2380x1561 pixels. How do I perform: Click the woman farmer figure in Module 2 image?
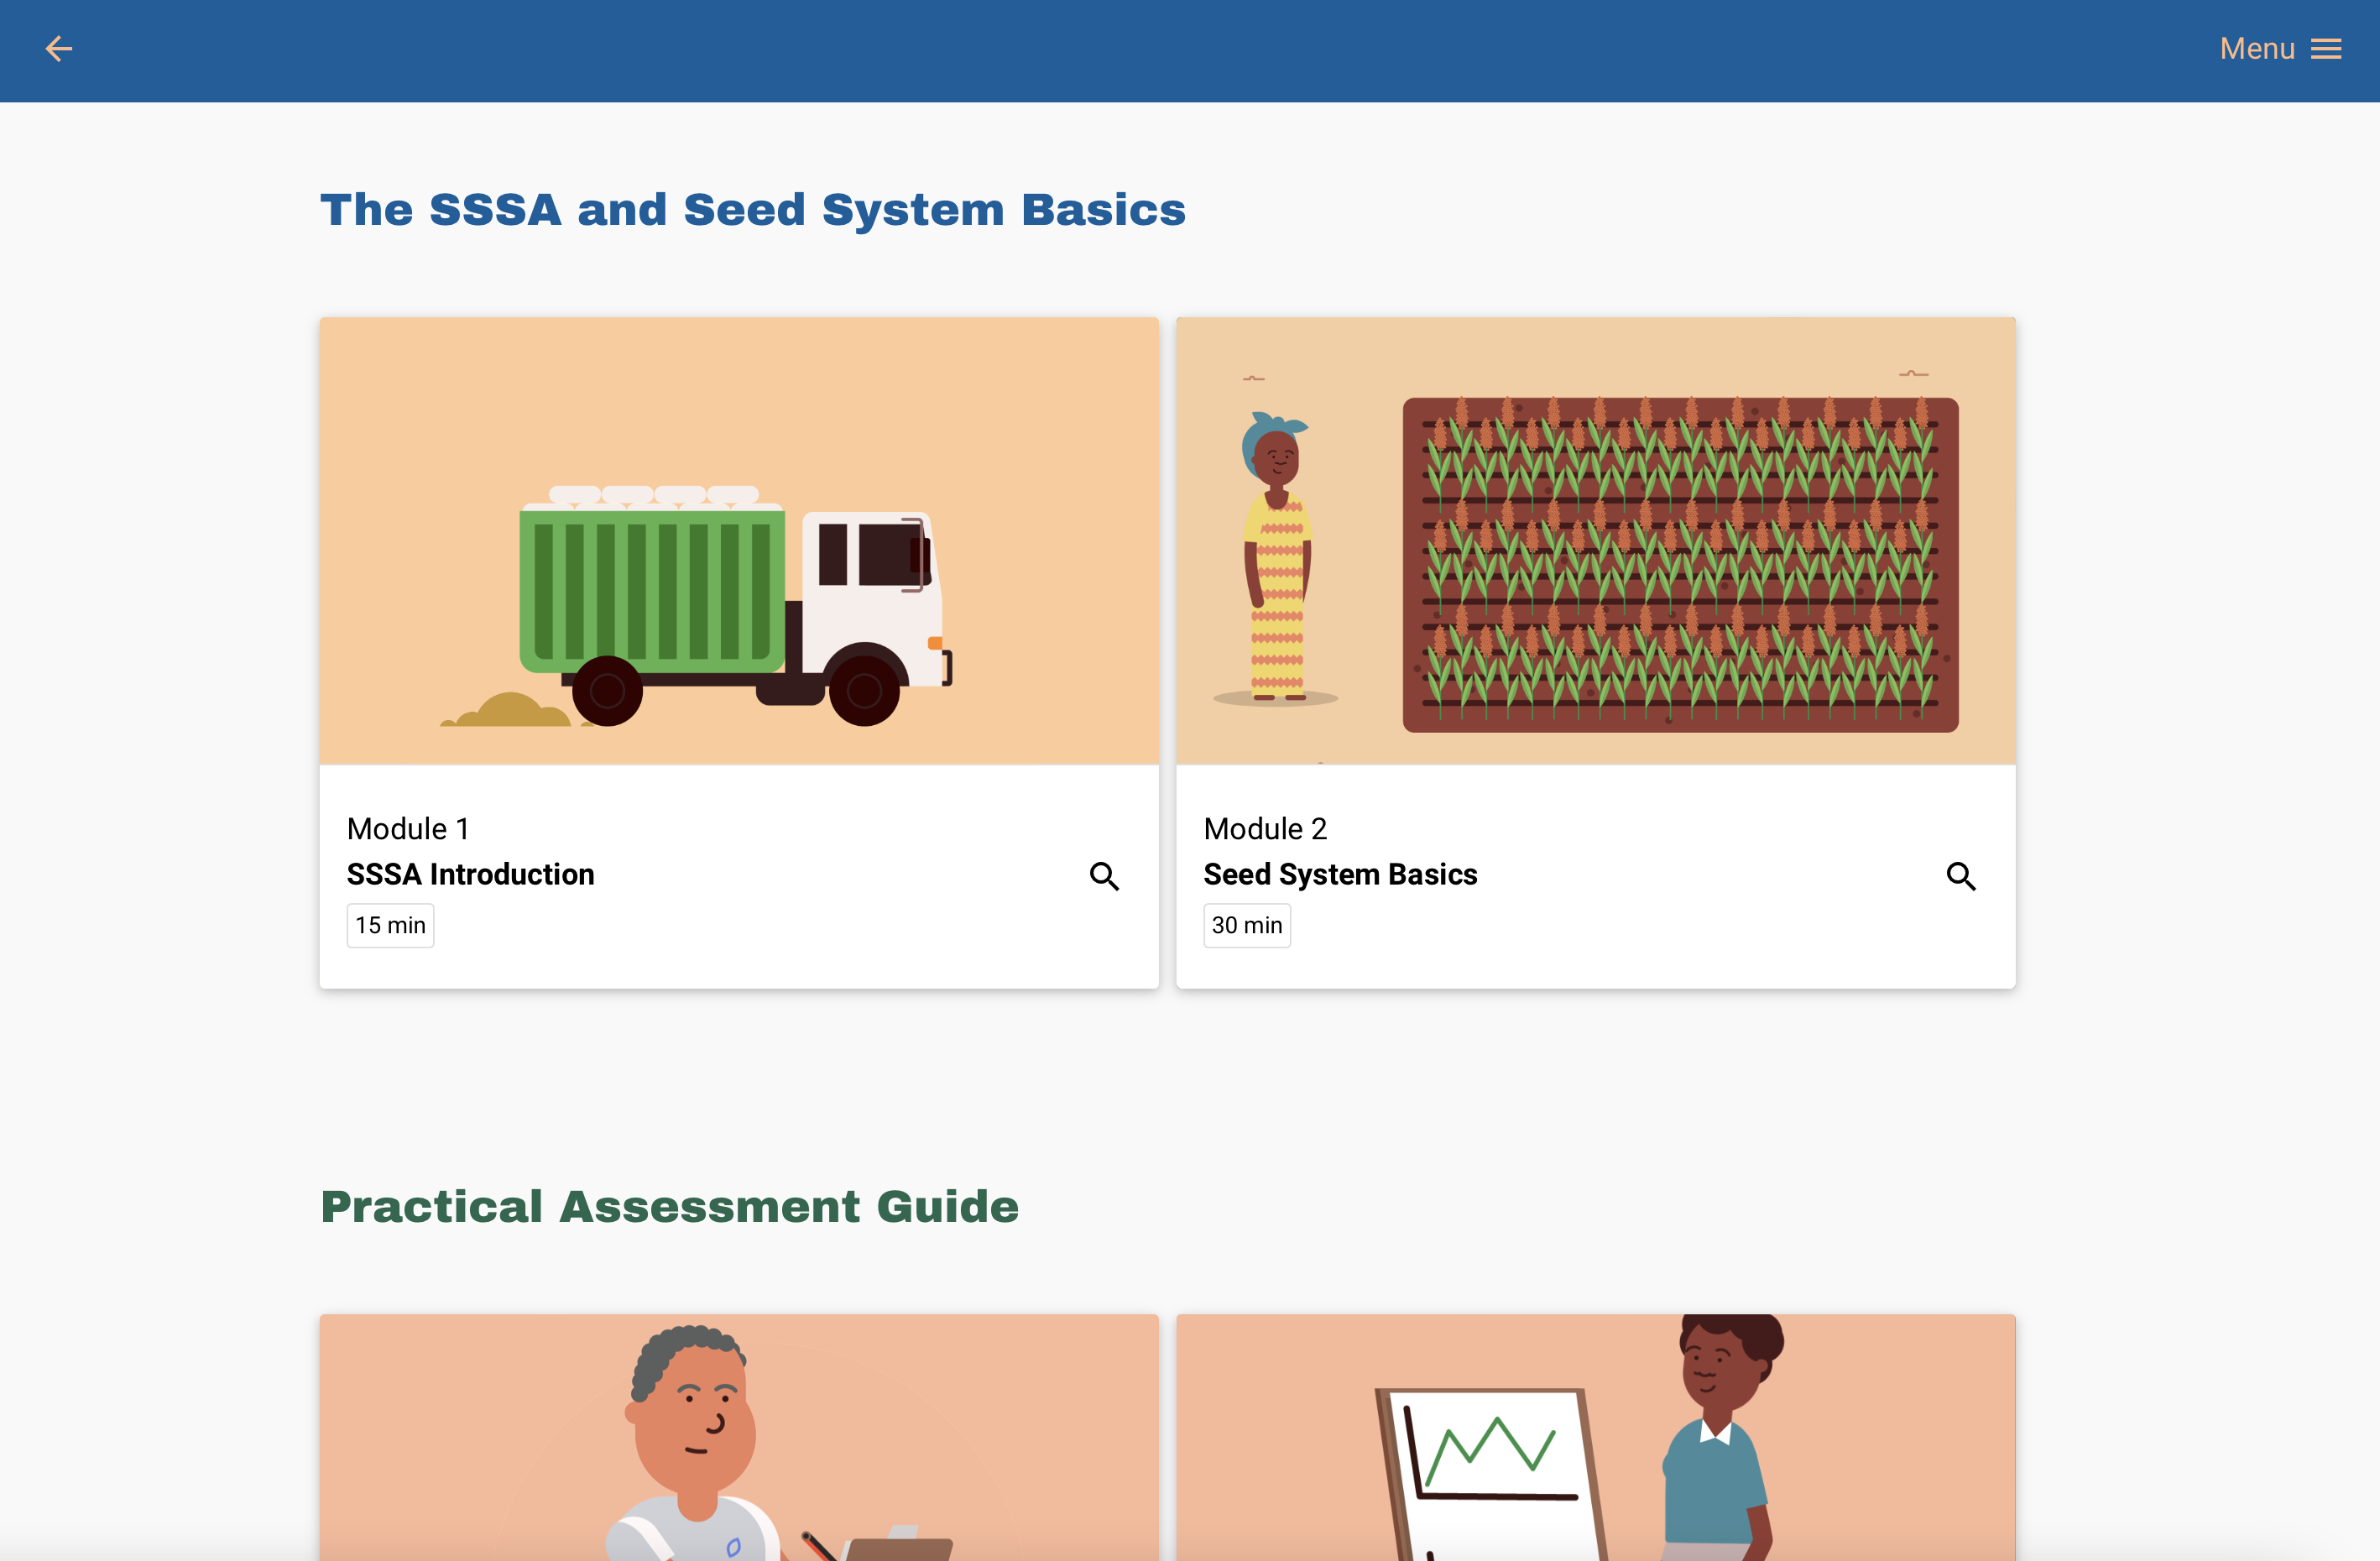point(1277,560)
